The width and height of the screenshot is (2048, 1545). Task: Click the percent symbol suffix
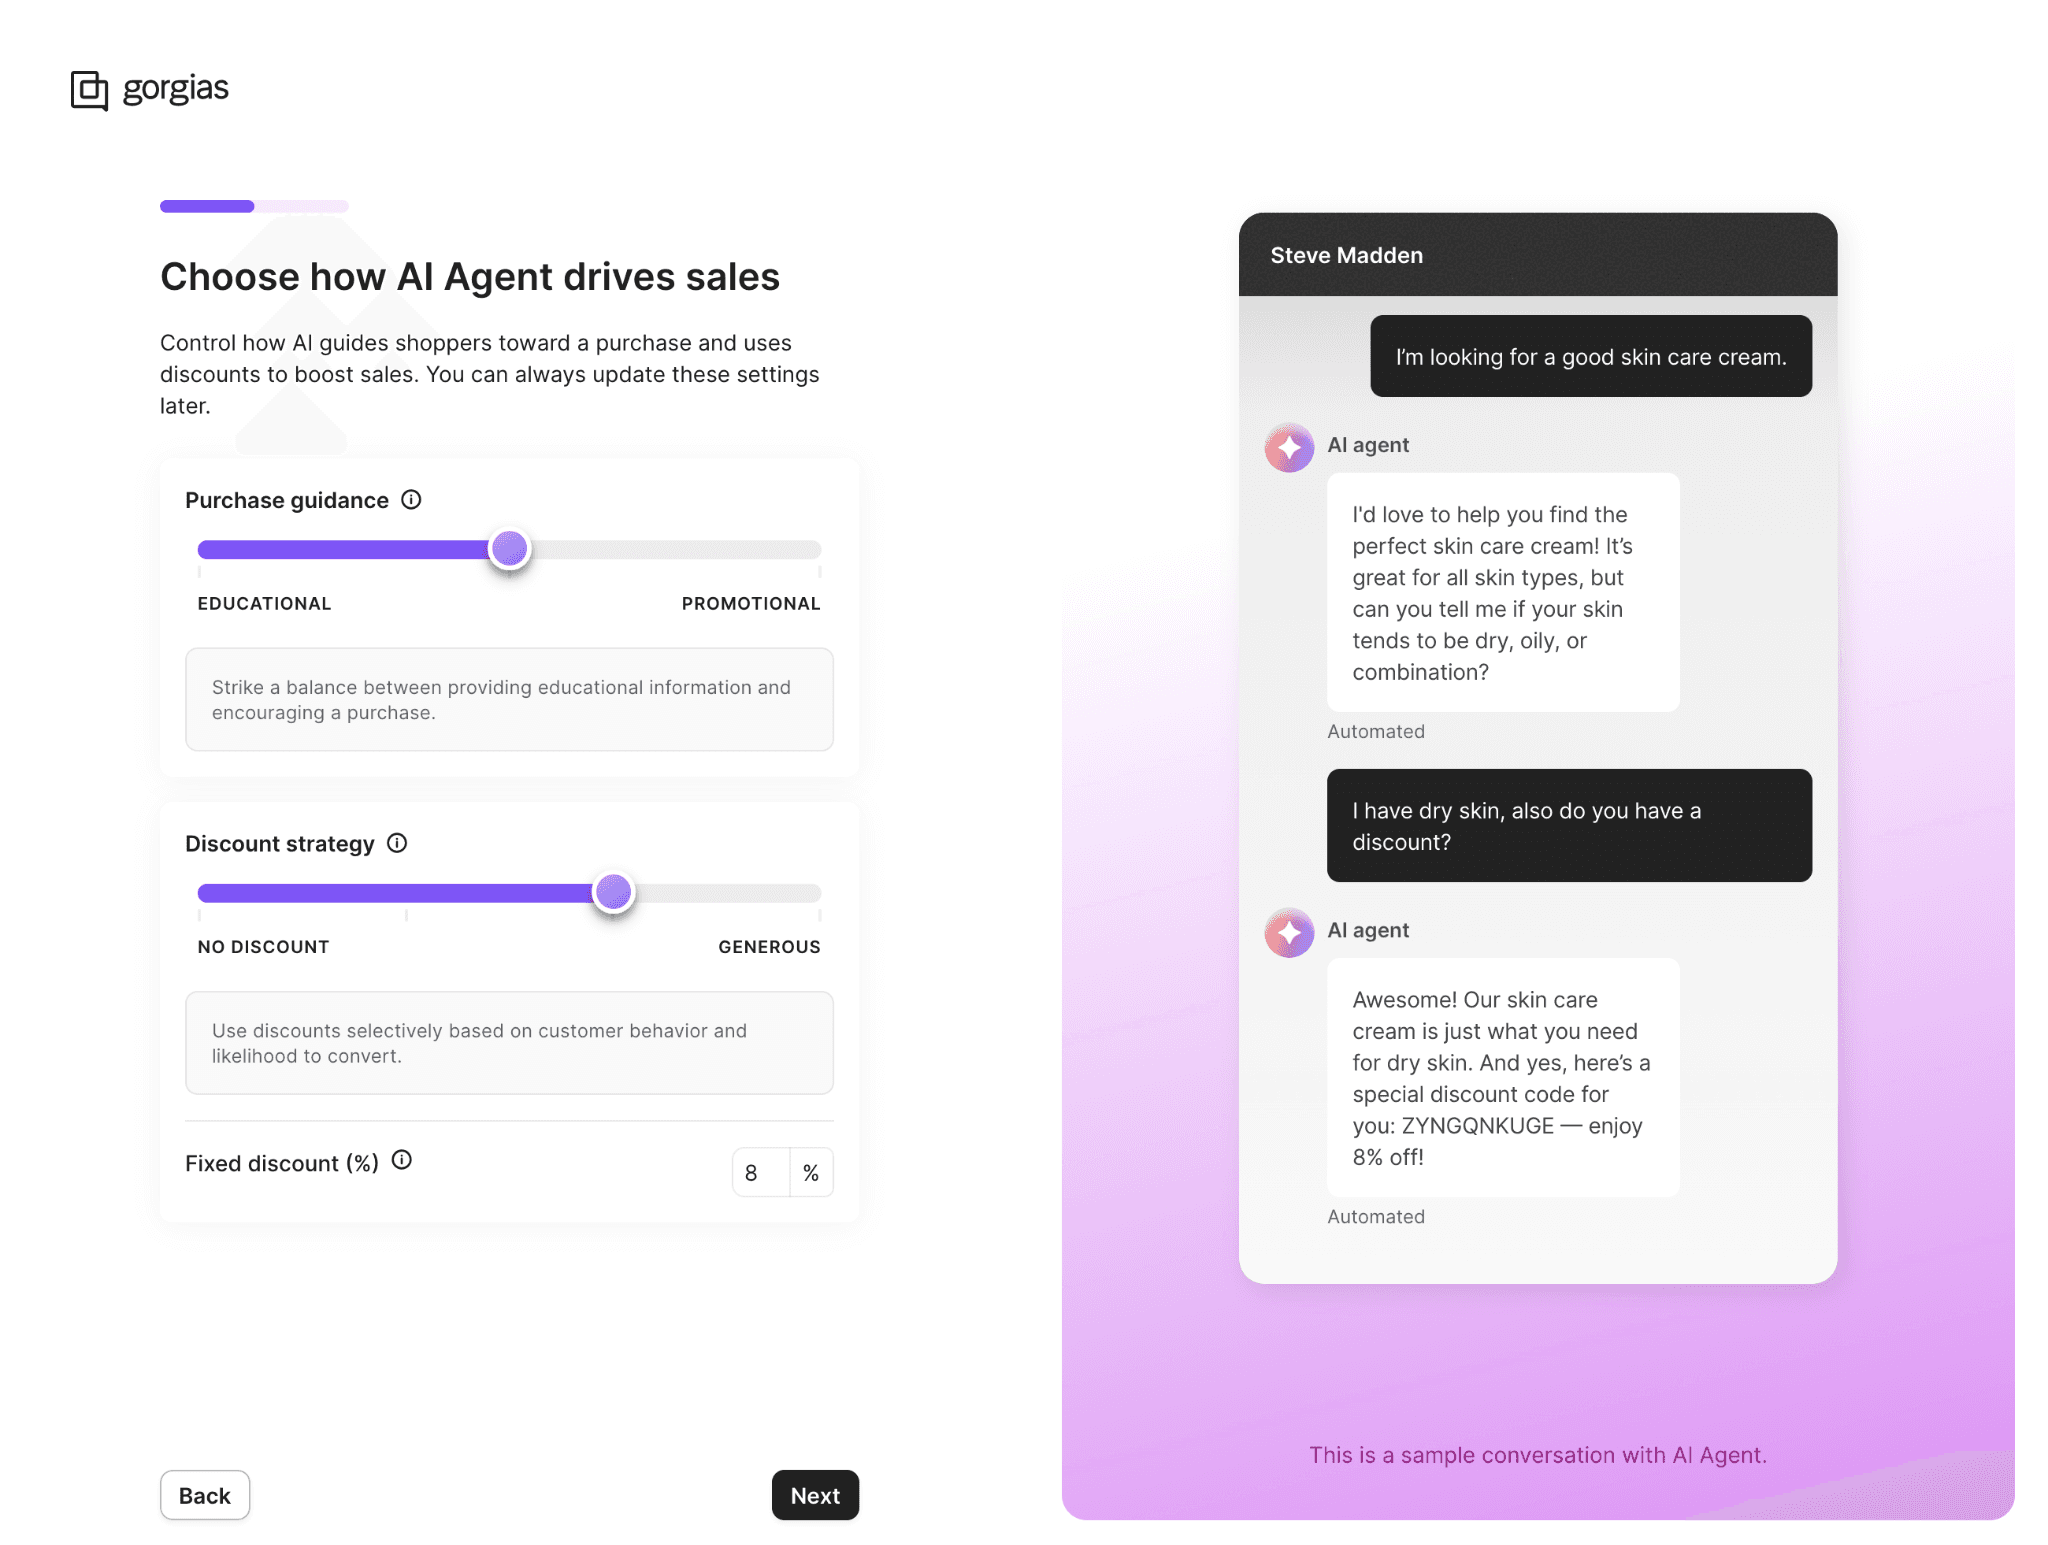click(811, 1173)
